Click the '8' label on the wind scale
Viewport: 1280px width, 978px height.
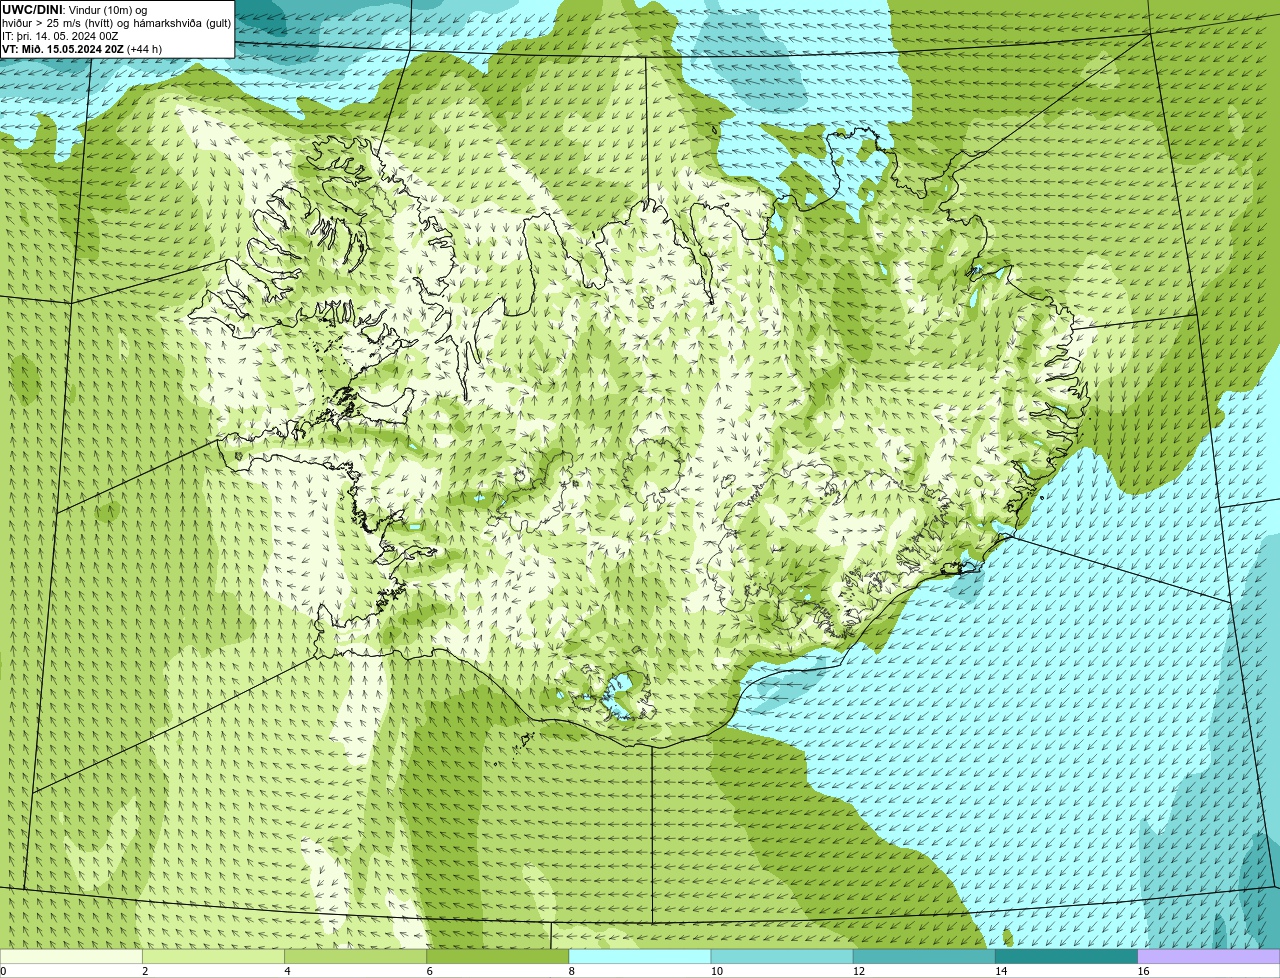(572, 971)
